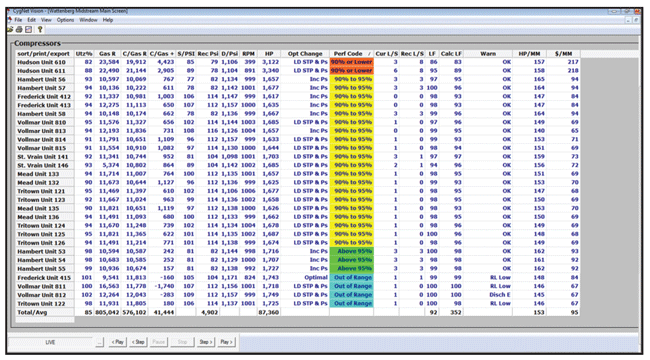Click 'Out of Range' cell for Frederick Unit 415
This screenshot has height=360, width=650.
pyautogui.click(x=352, y=277)
